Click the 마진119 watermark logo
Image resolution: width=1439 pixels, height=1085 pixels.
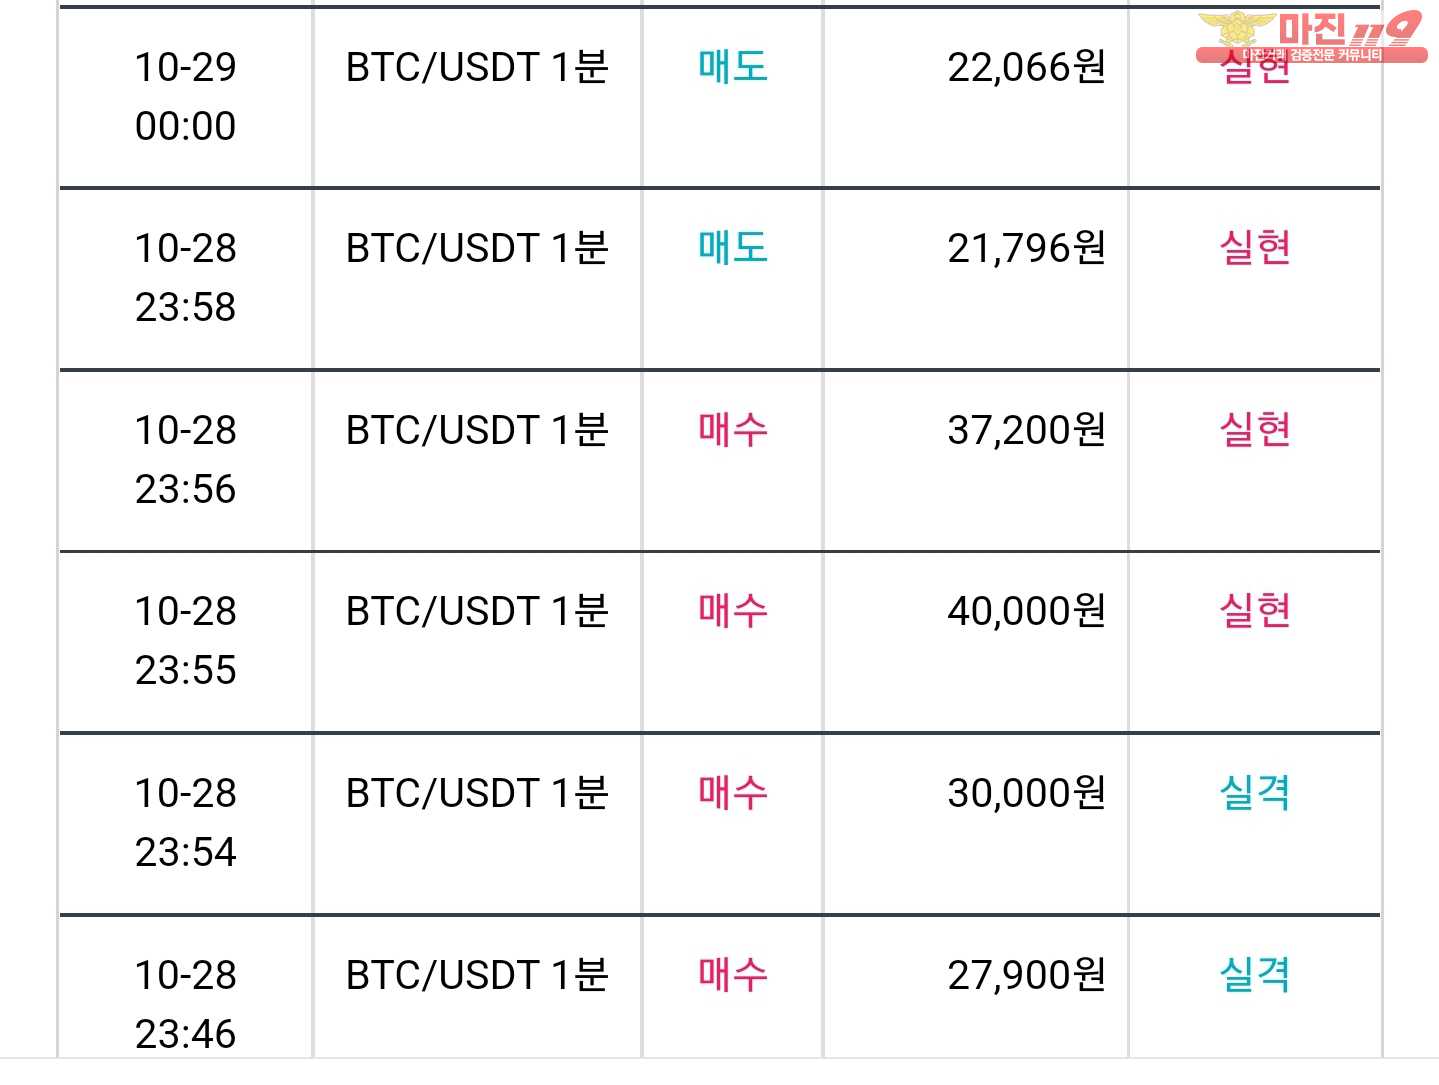[1311, 36]
